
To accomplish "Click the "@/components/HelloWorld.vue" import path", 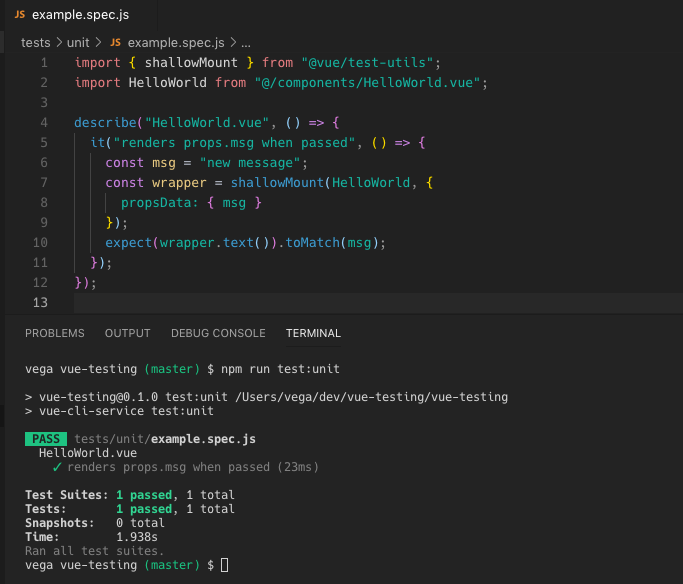I will (x=370, y=83).
